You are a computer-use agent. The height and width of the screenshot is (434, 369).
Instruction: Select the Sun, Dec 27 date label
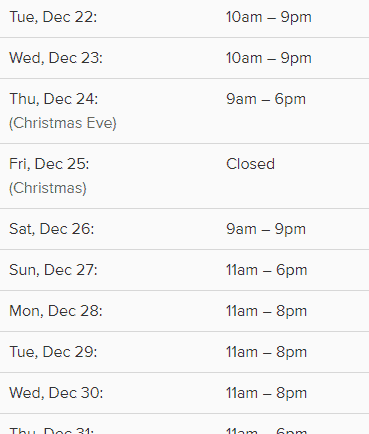[x=53, y=270]
